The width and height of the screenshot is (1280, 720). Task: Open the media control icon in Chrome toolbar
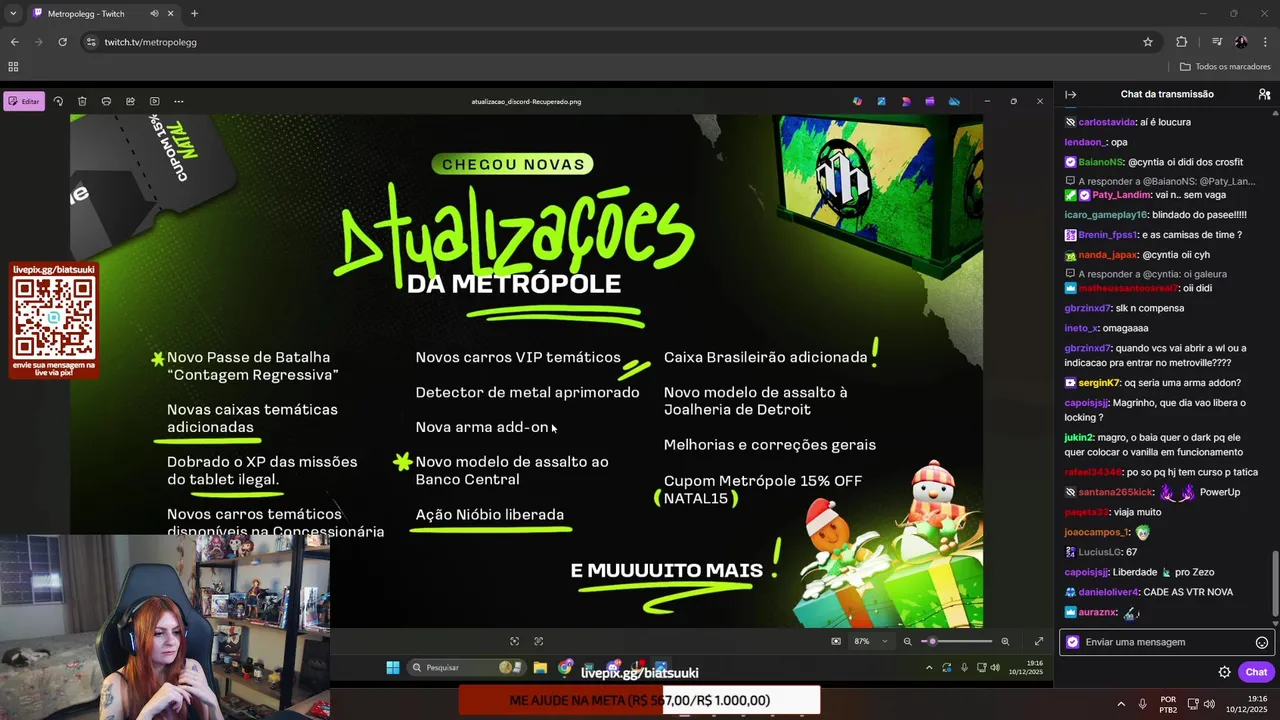pos(1216,42)
